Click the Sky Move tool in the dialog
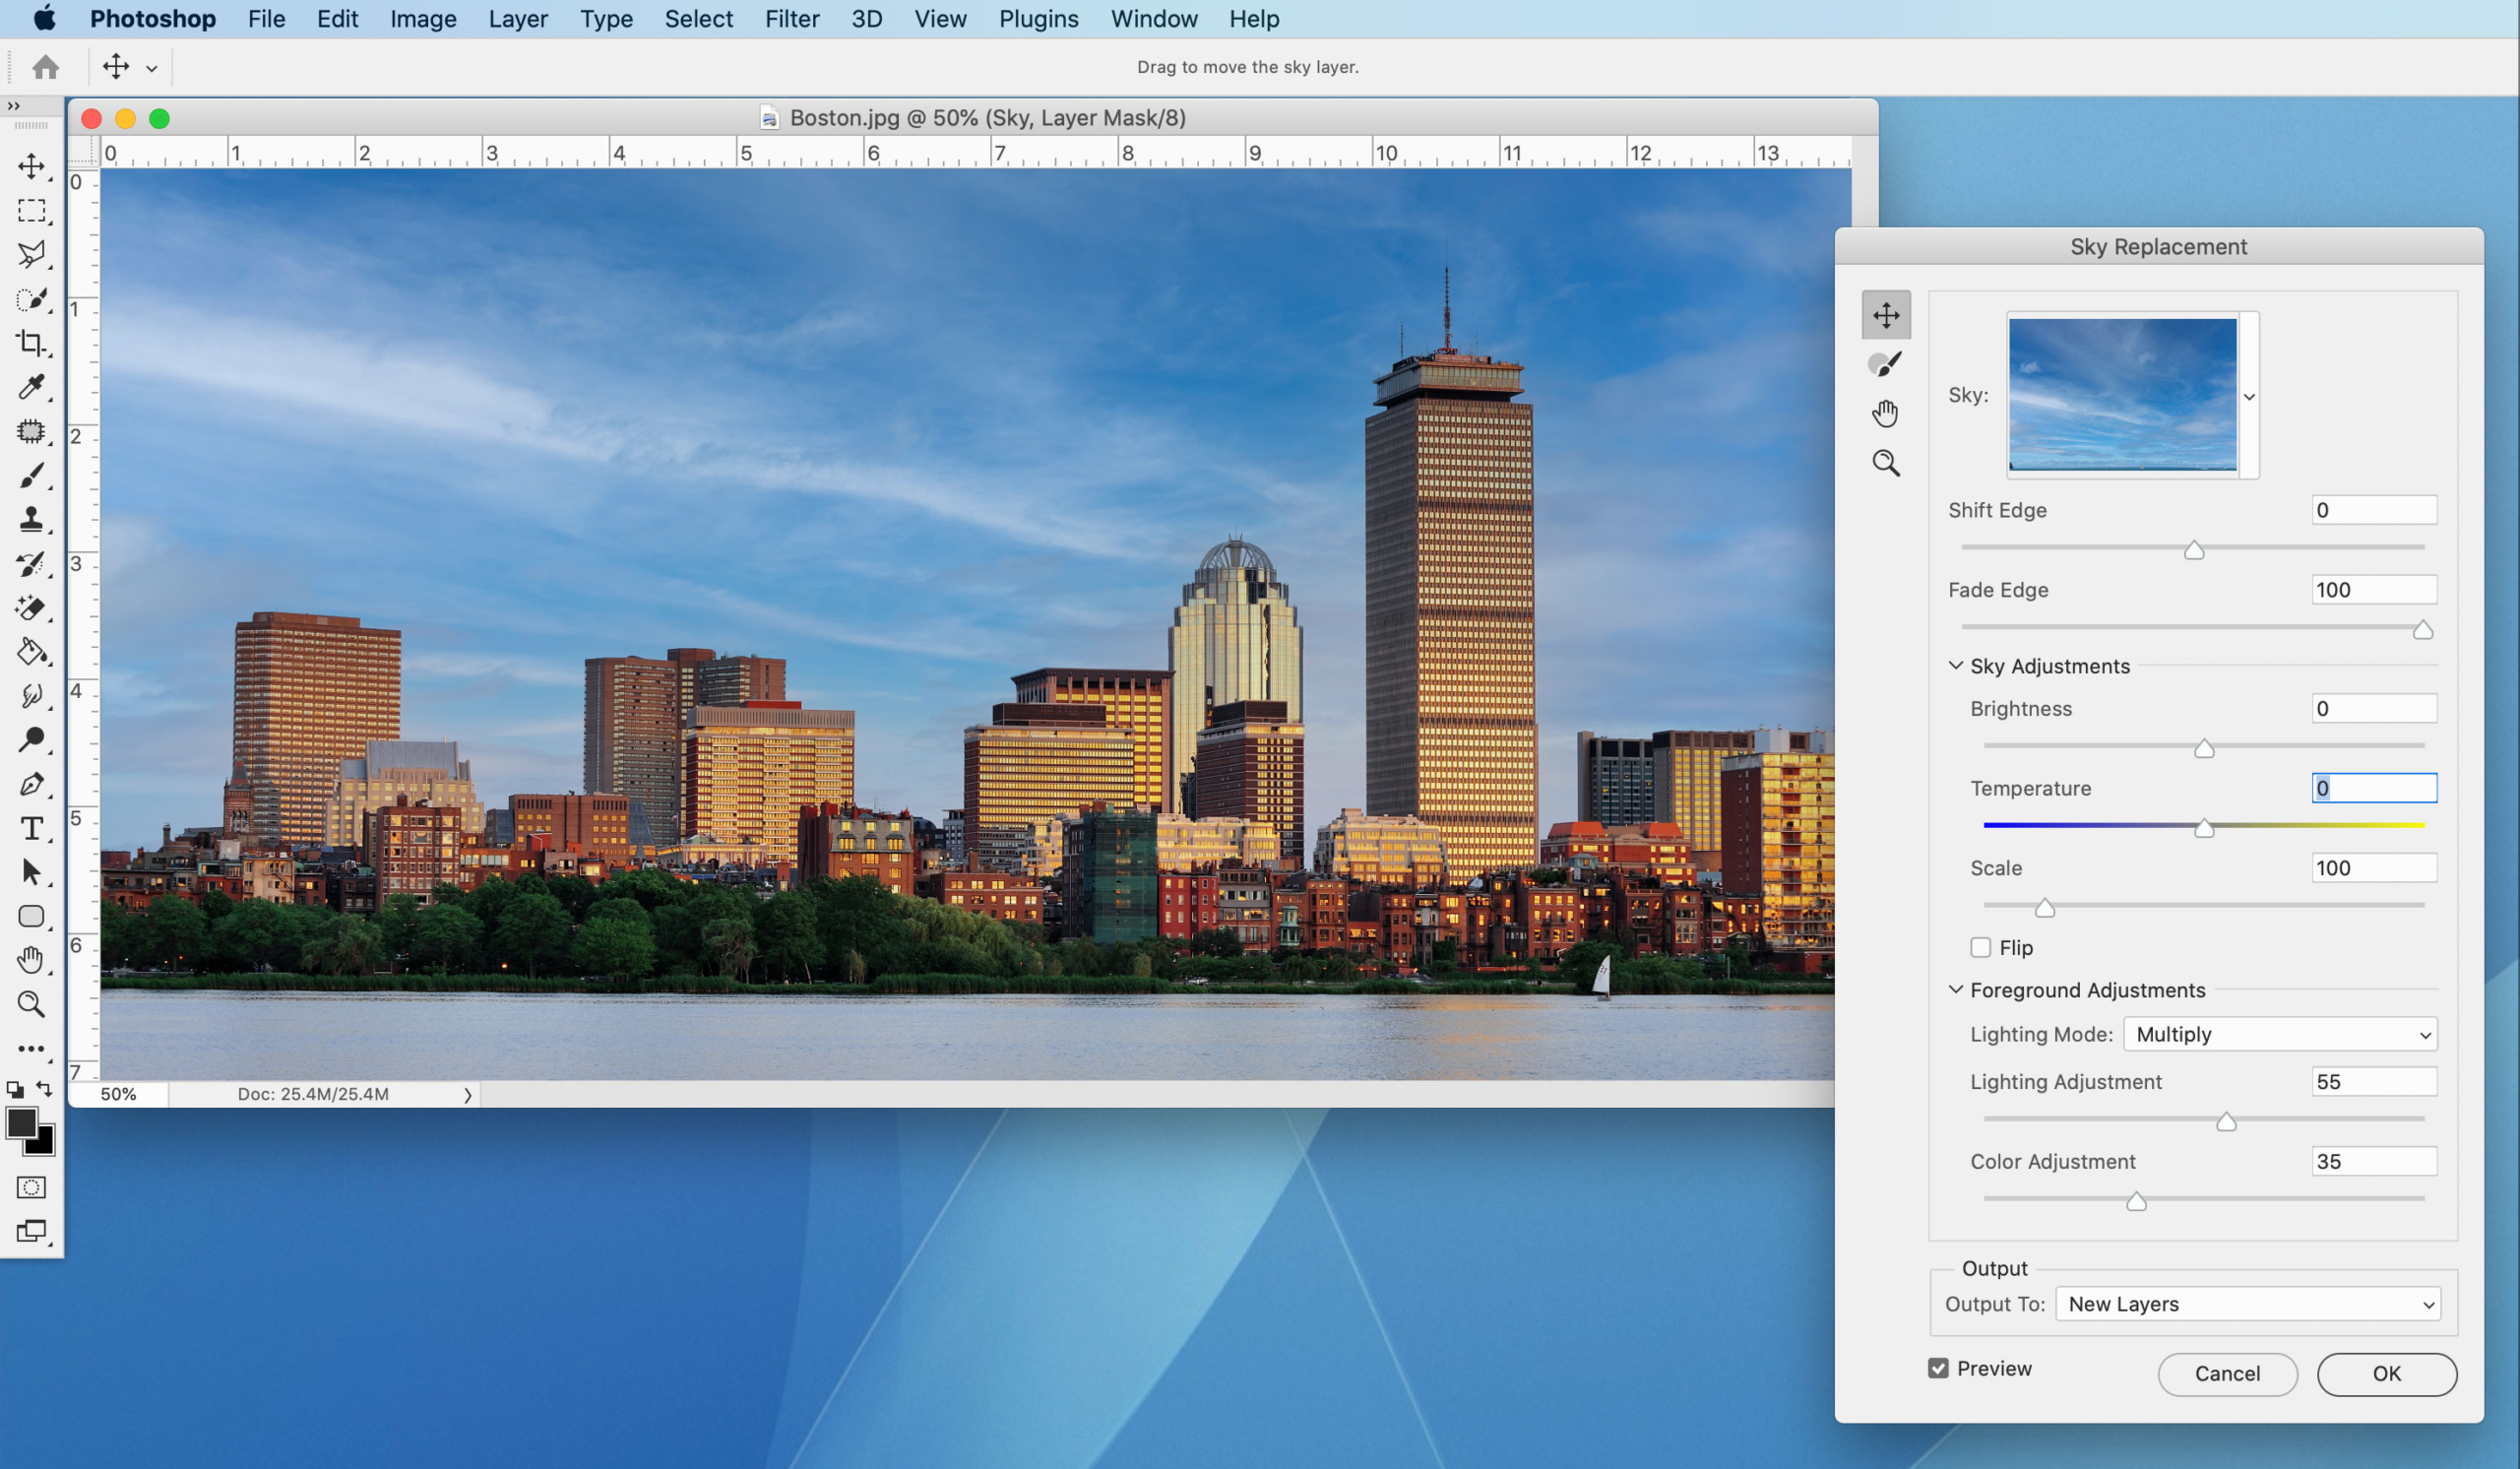 [1886, 315]
